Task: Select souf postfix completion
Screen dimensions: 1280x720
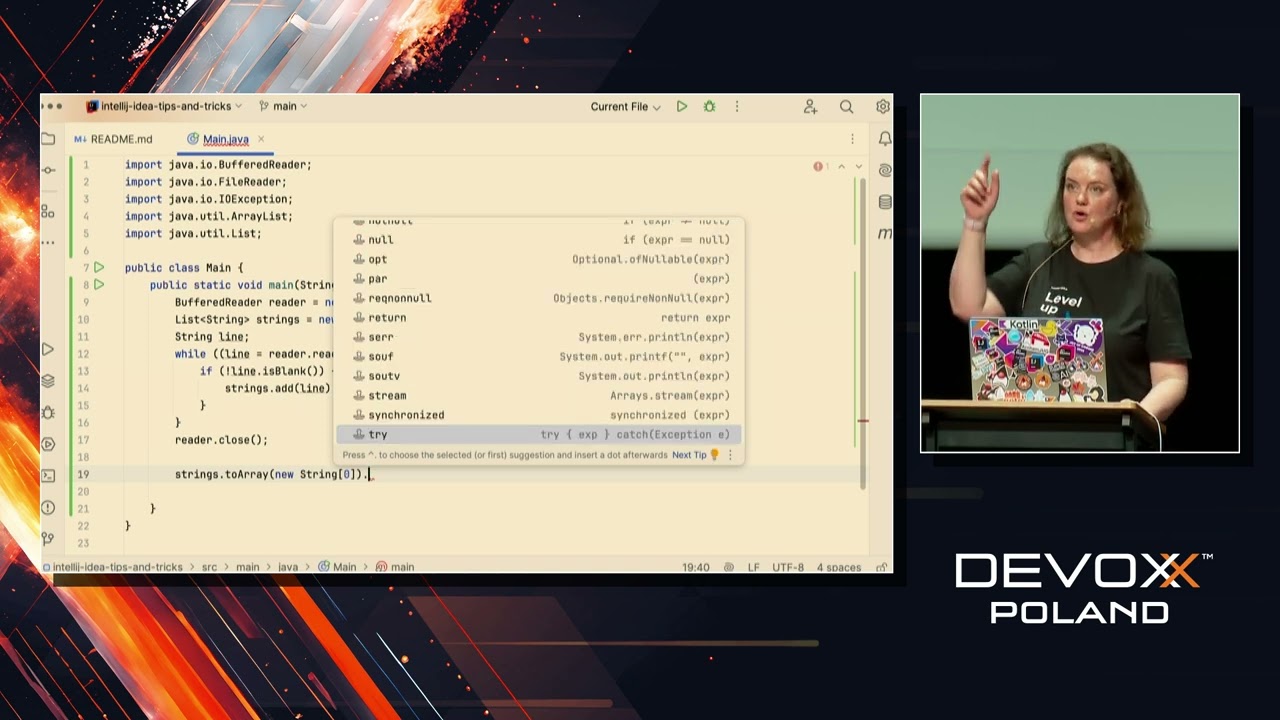Action: [539, 357]
